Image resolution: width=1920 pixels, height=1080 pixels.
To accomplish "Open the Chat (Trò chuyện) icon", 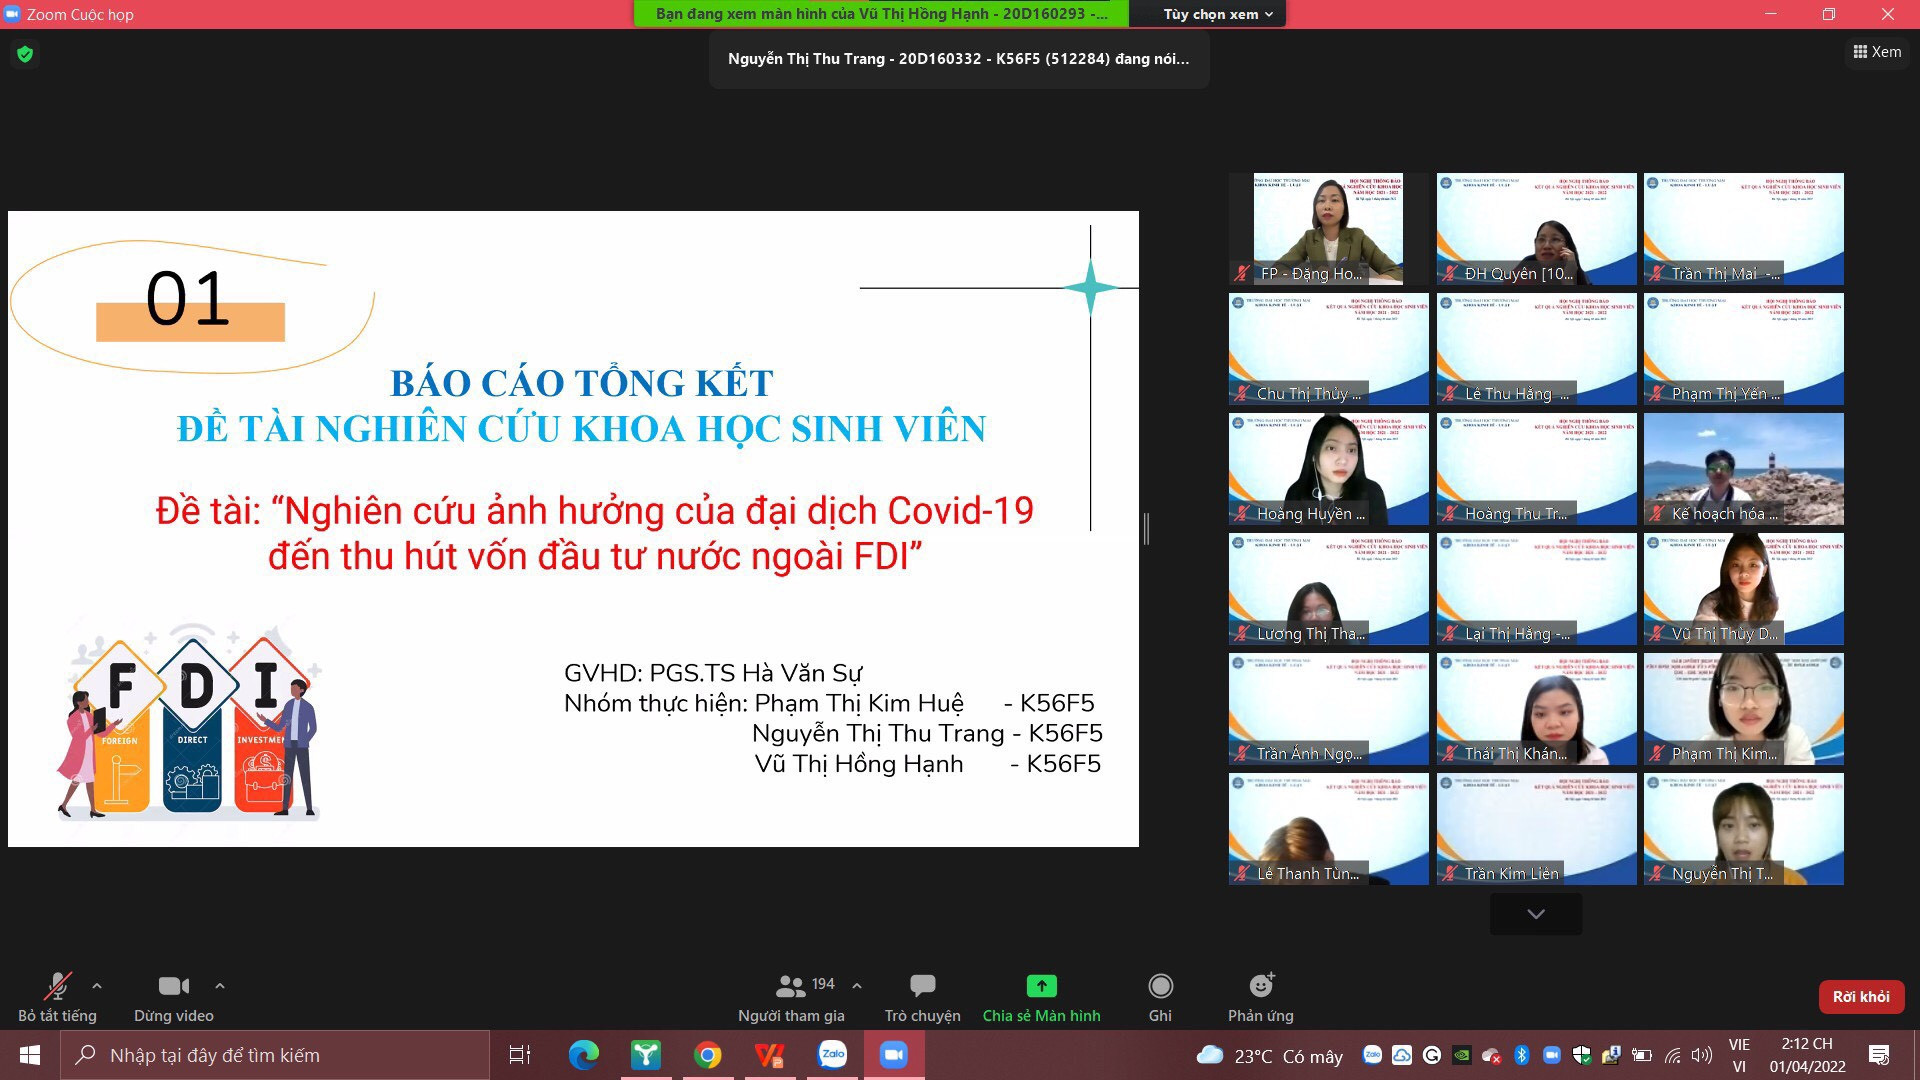I will pyautogui.click(x=922, y=986).
